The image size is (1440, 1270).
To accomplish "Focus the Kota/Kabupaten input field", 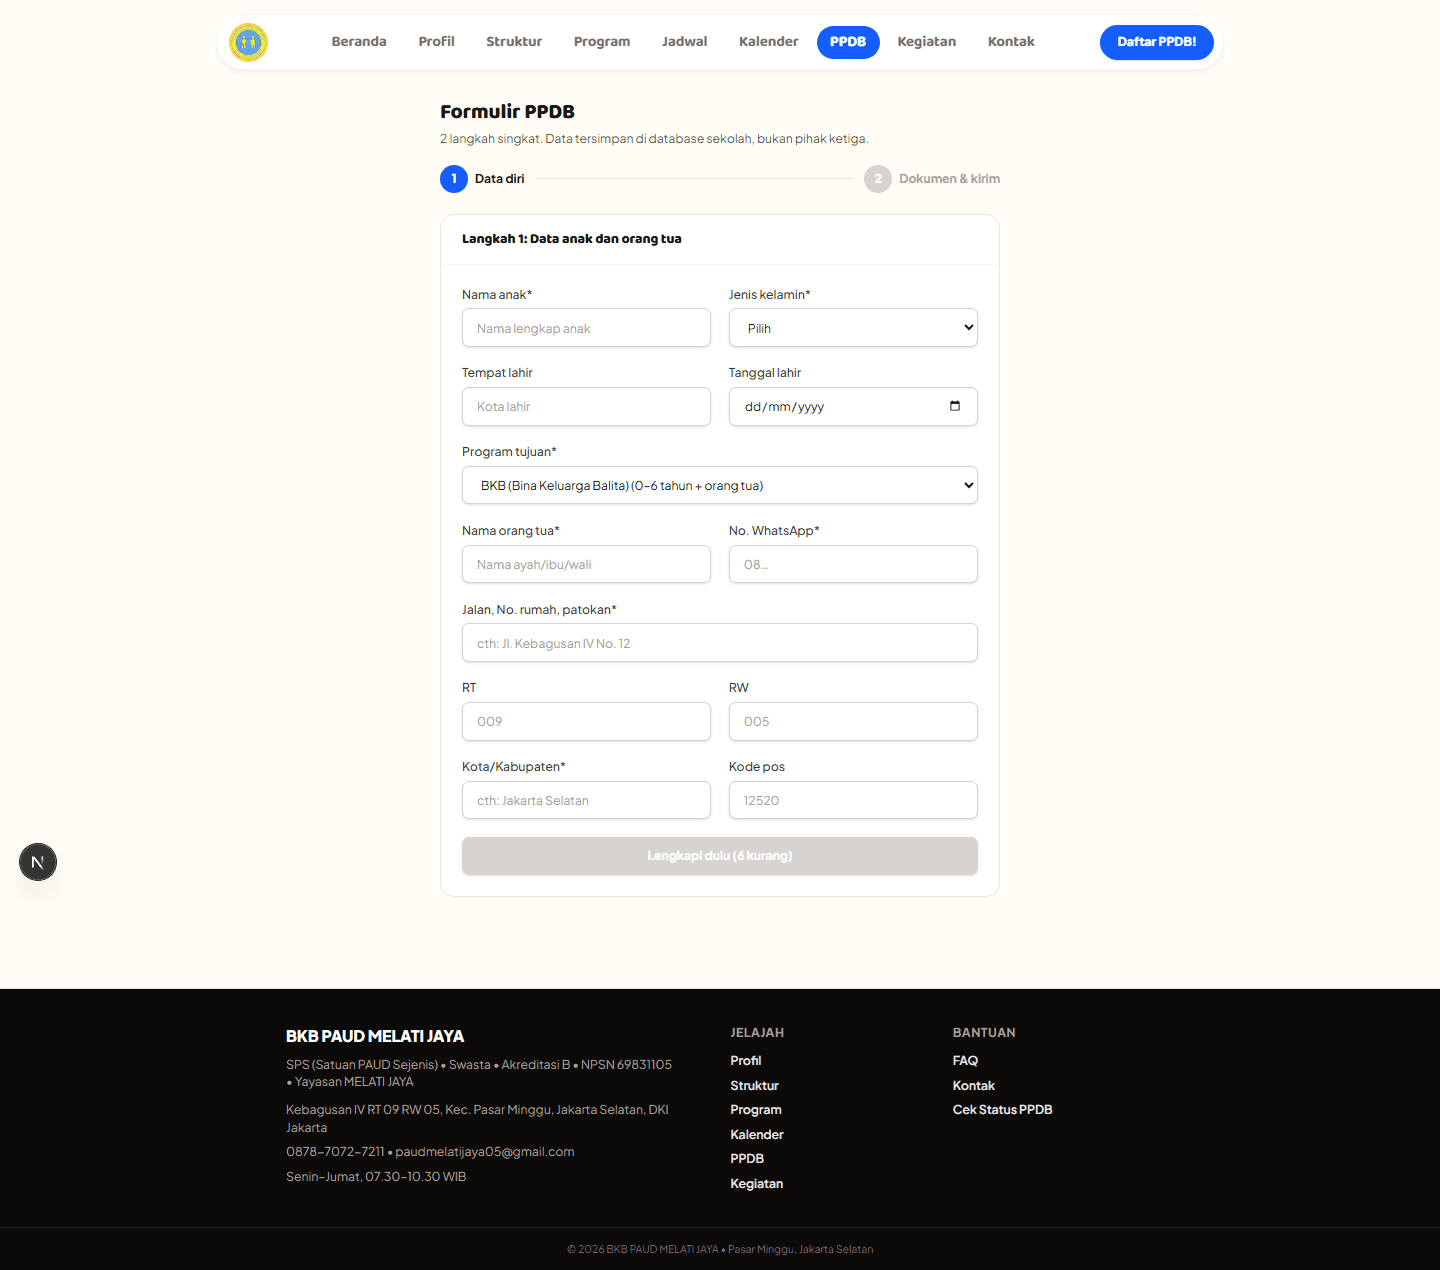I will (x=586, y=800).
